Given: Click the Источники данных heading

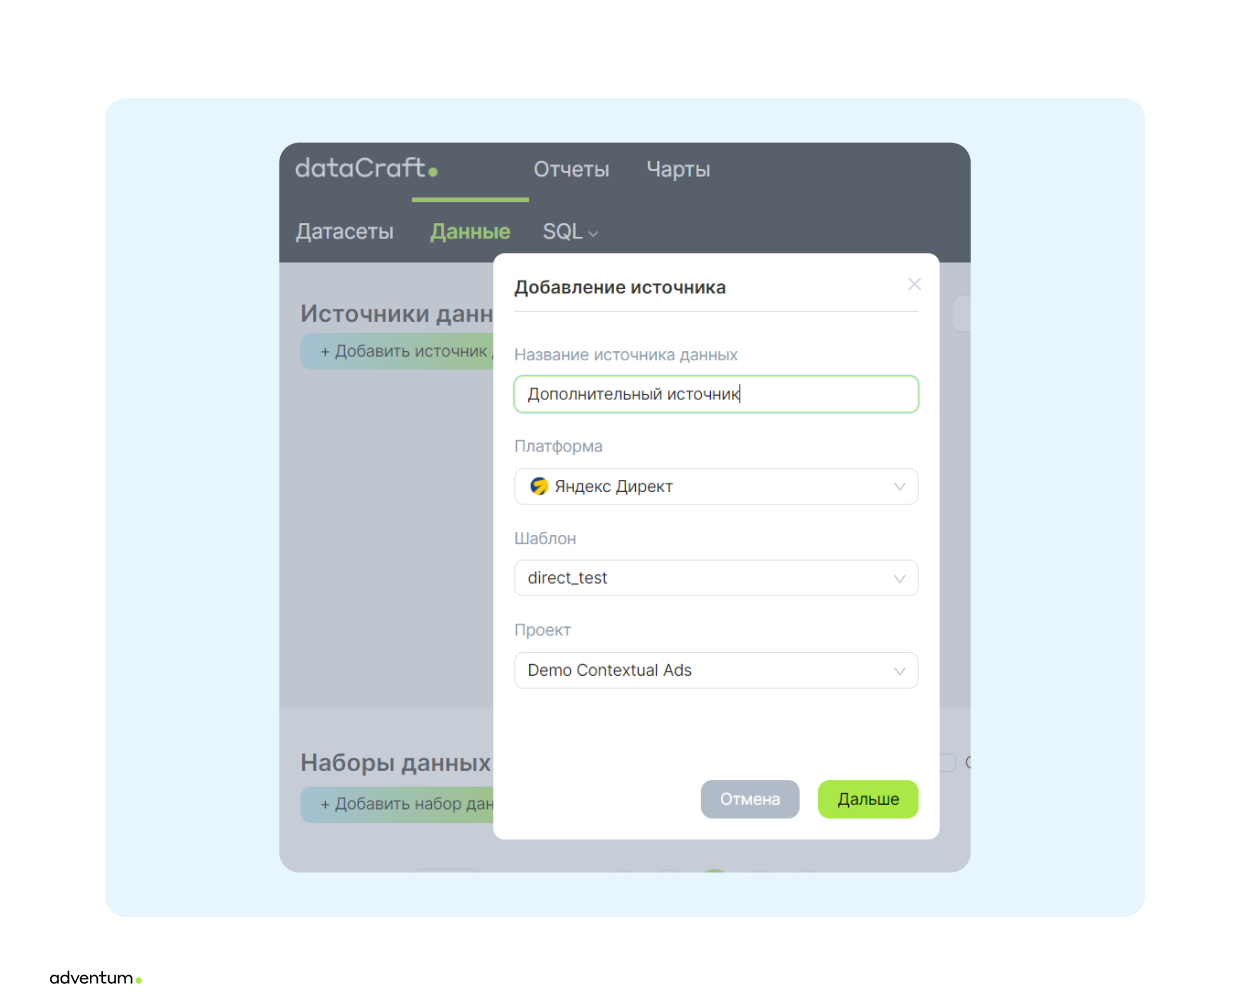Looking at the screenshot, I should point(397,314).
